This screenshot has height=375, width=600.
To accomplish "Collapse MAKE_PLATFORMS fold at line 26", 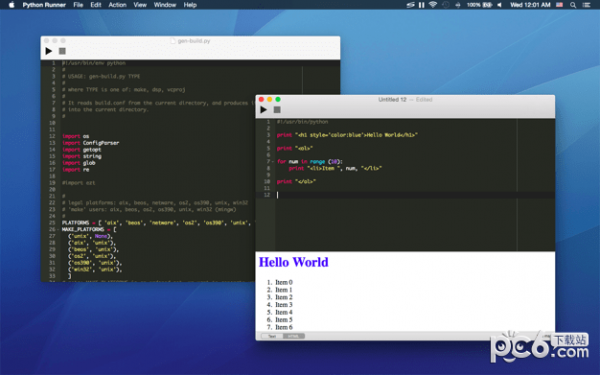I will (57, 230).
